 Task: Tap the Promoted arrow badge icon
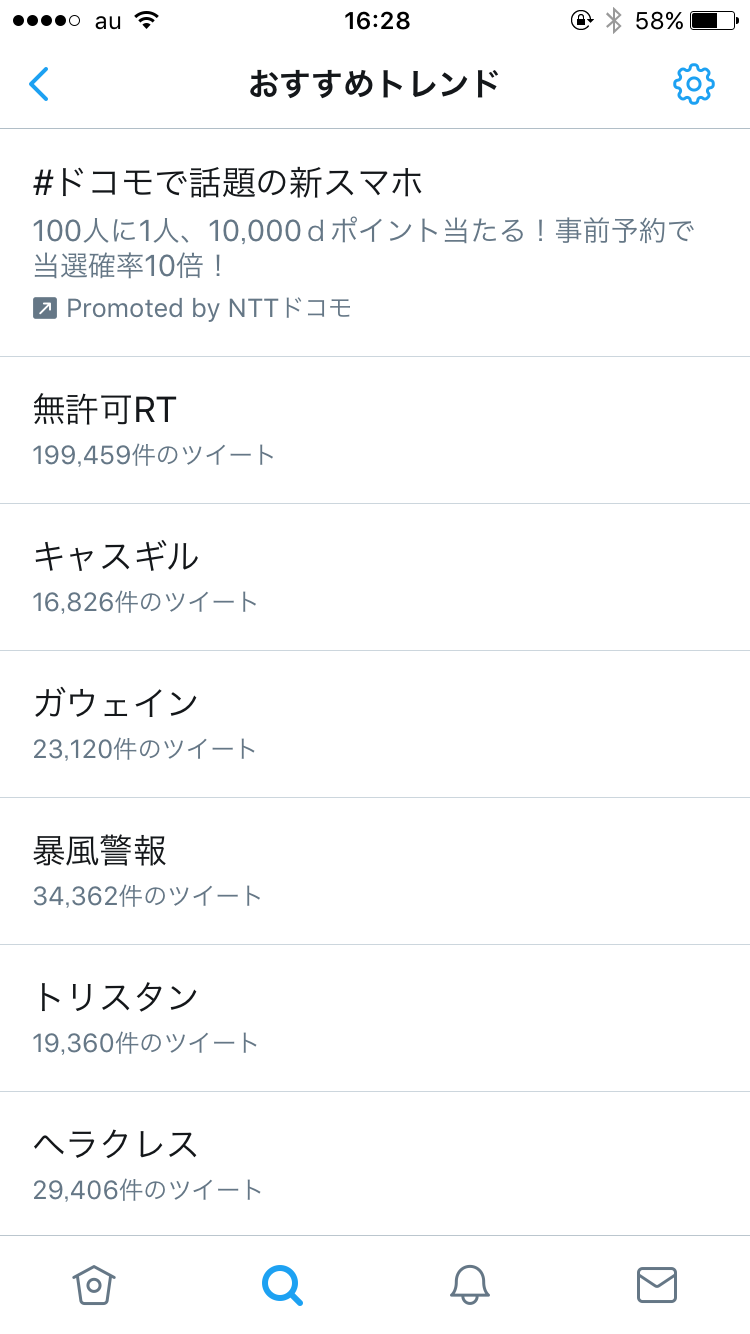tap(45, 309)
